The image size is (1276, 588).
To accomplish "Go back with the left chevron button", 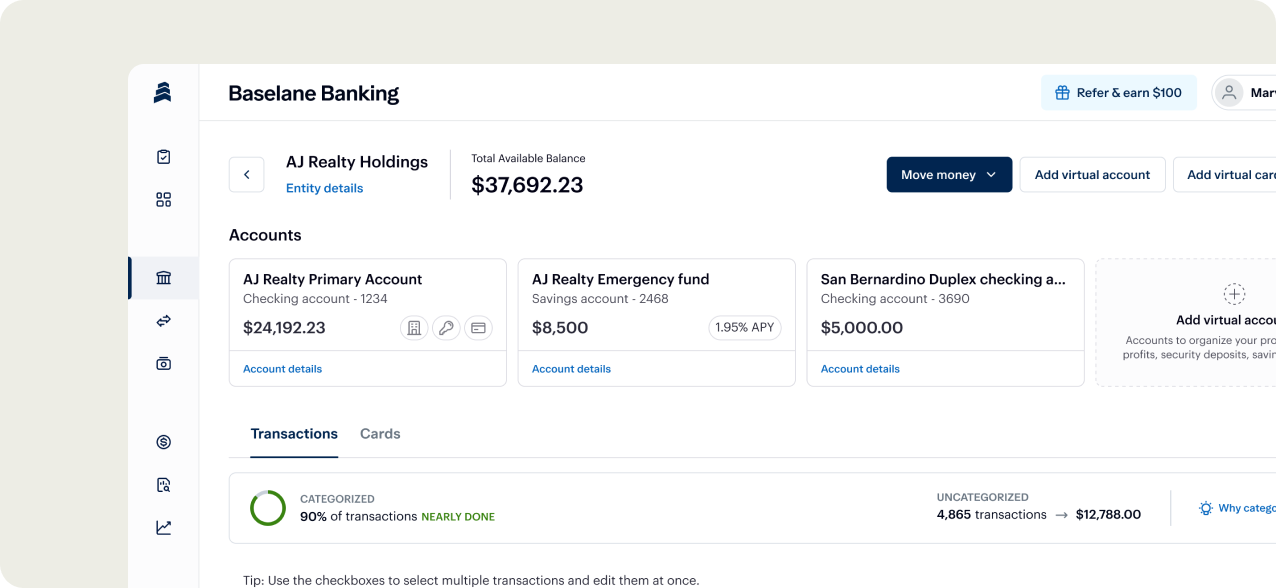I will [x=247, y=174].
